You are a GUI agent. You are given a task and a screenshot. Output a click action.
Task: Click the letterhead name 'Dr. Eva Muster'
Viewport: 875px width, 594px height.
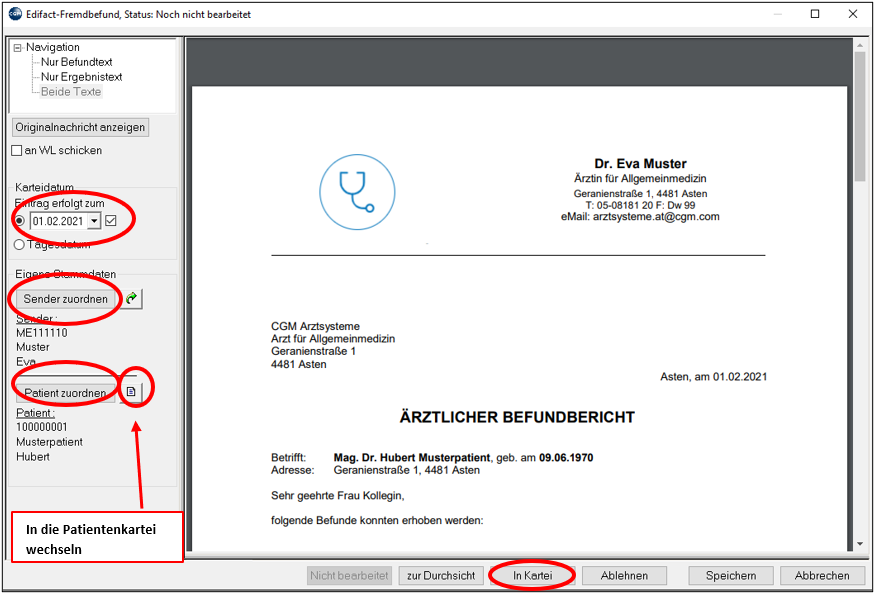click(x=640, y=164)
